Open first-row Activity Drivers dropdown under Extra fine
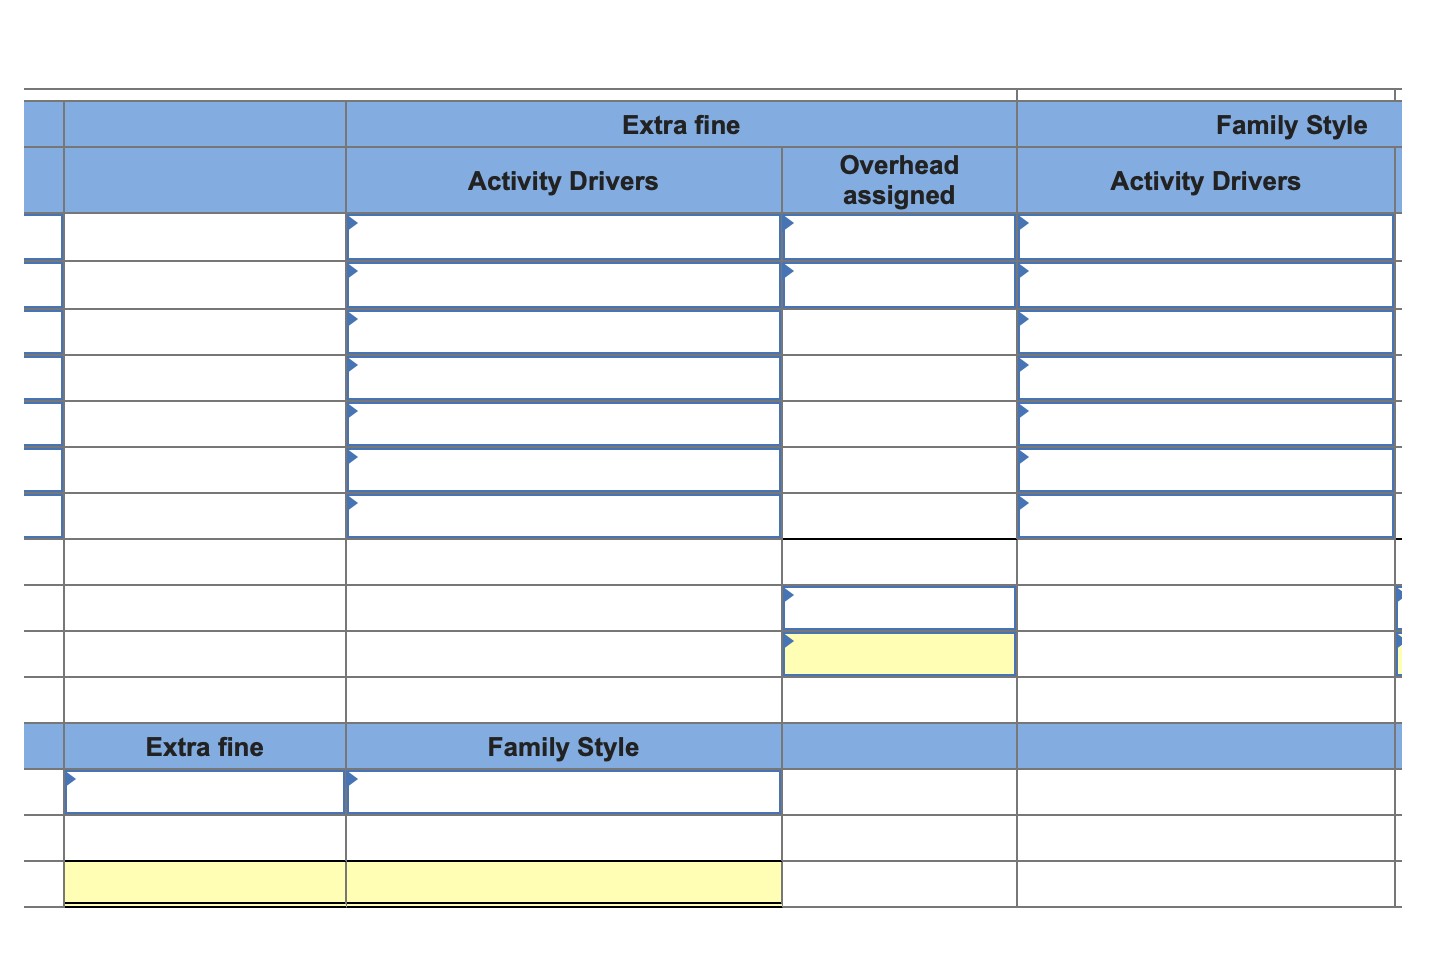 [563, 237]
